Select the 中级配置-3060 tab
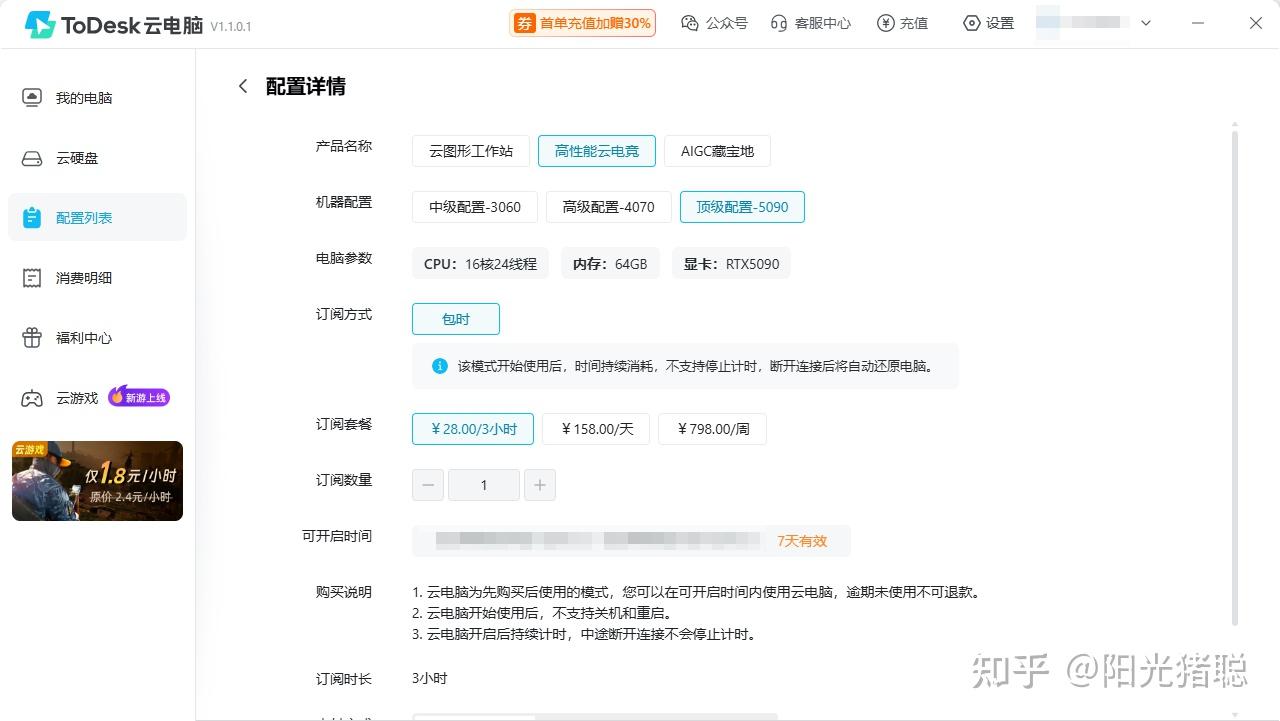The width and height of the screenshot is (1280, 721). coord(474,207)
